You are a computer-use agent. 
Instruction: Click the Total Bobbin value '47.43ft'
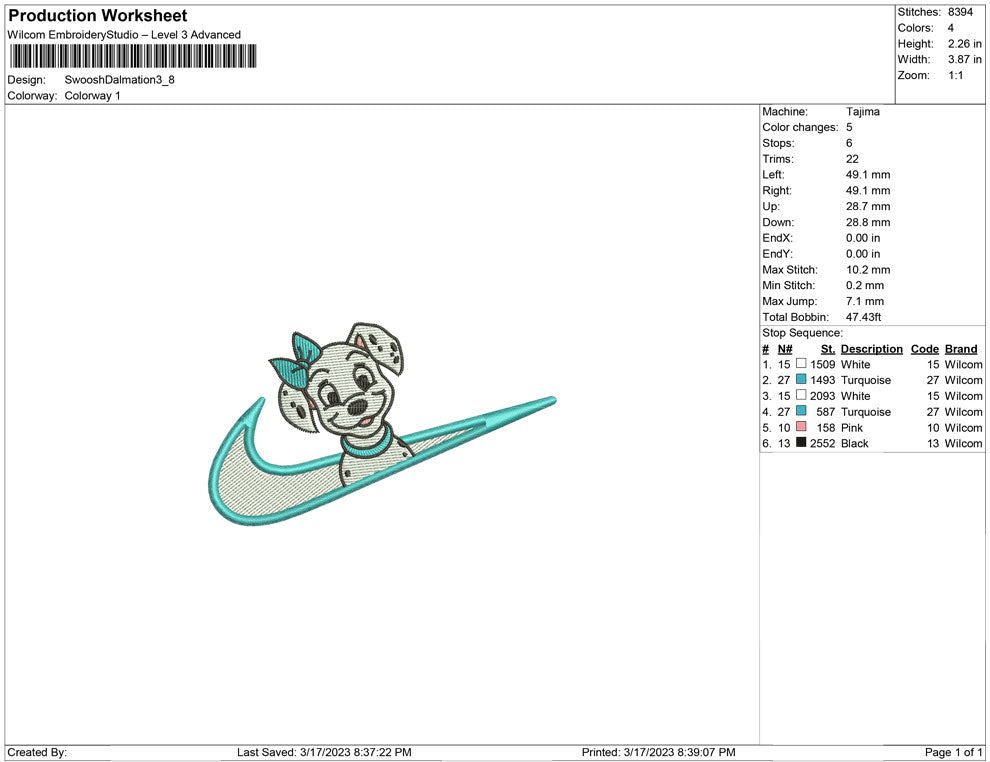864,317
